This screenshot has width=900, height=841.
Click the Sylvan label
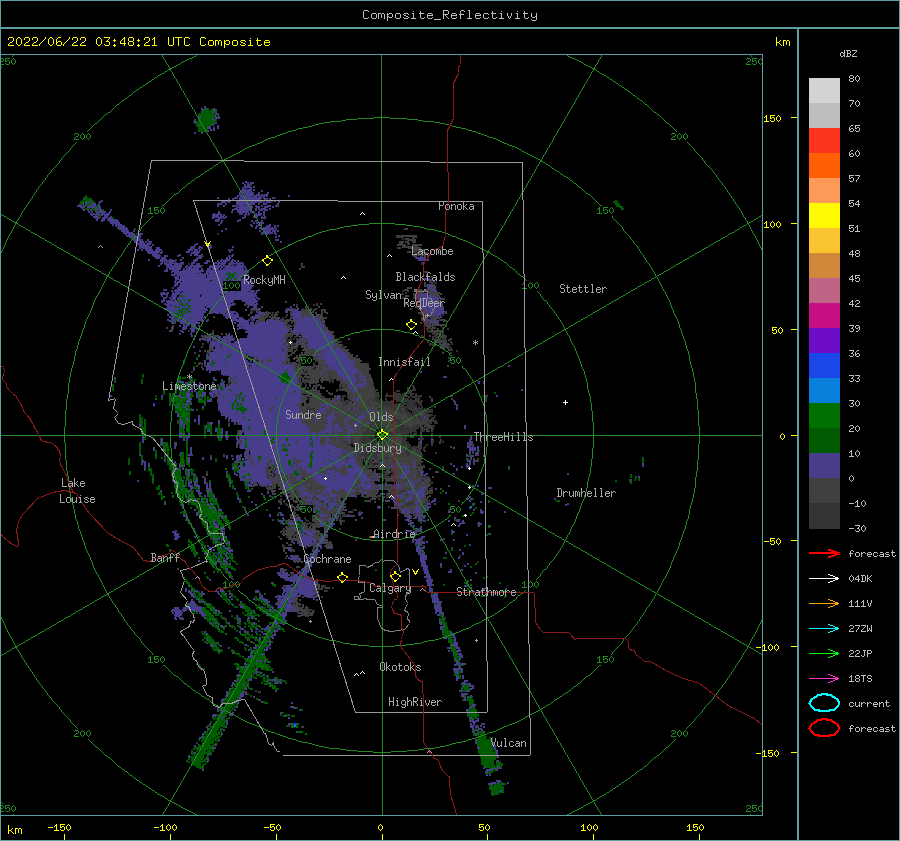383,294
